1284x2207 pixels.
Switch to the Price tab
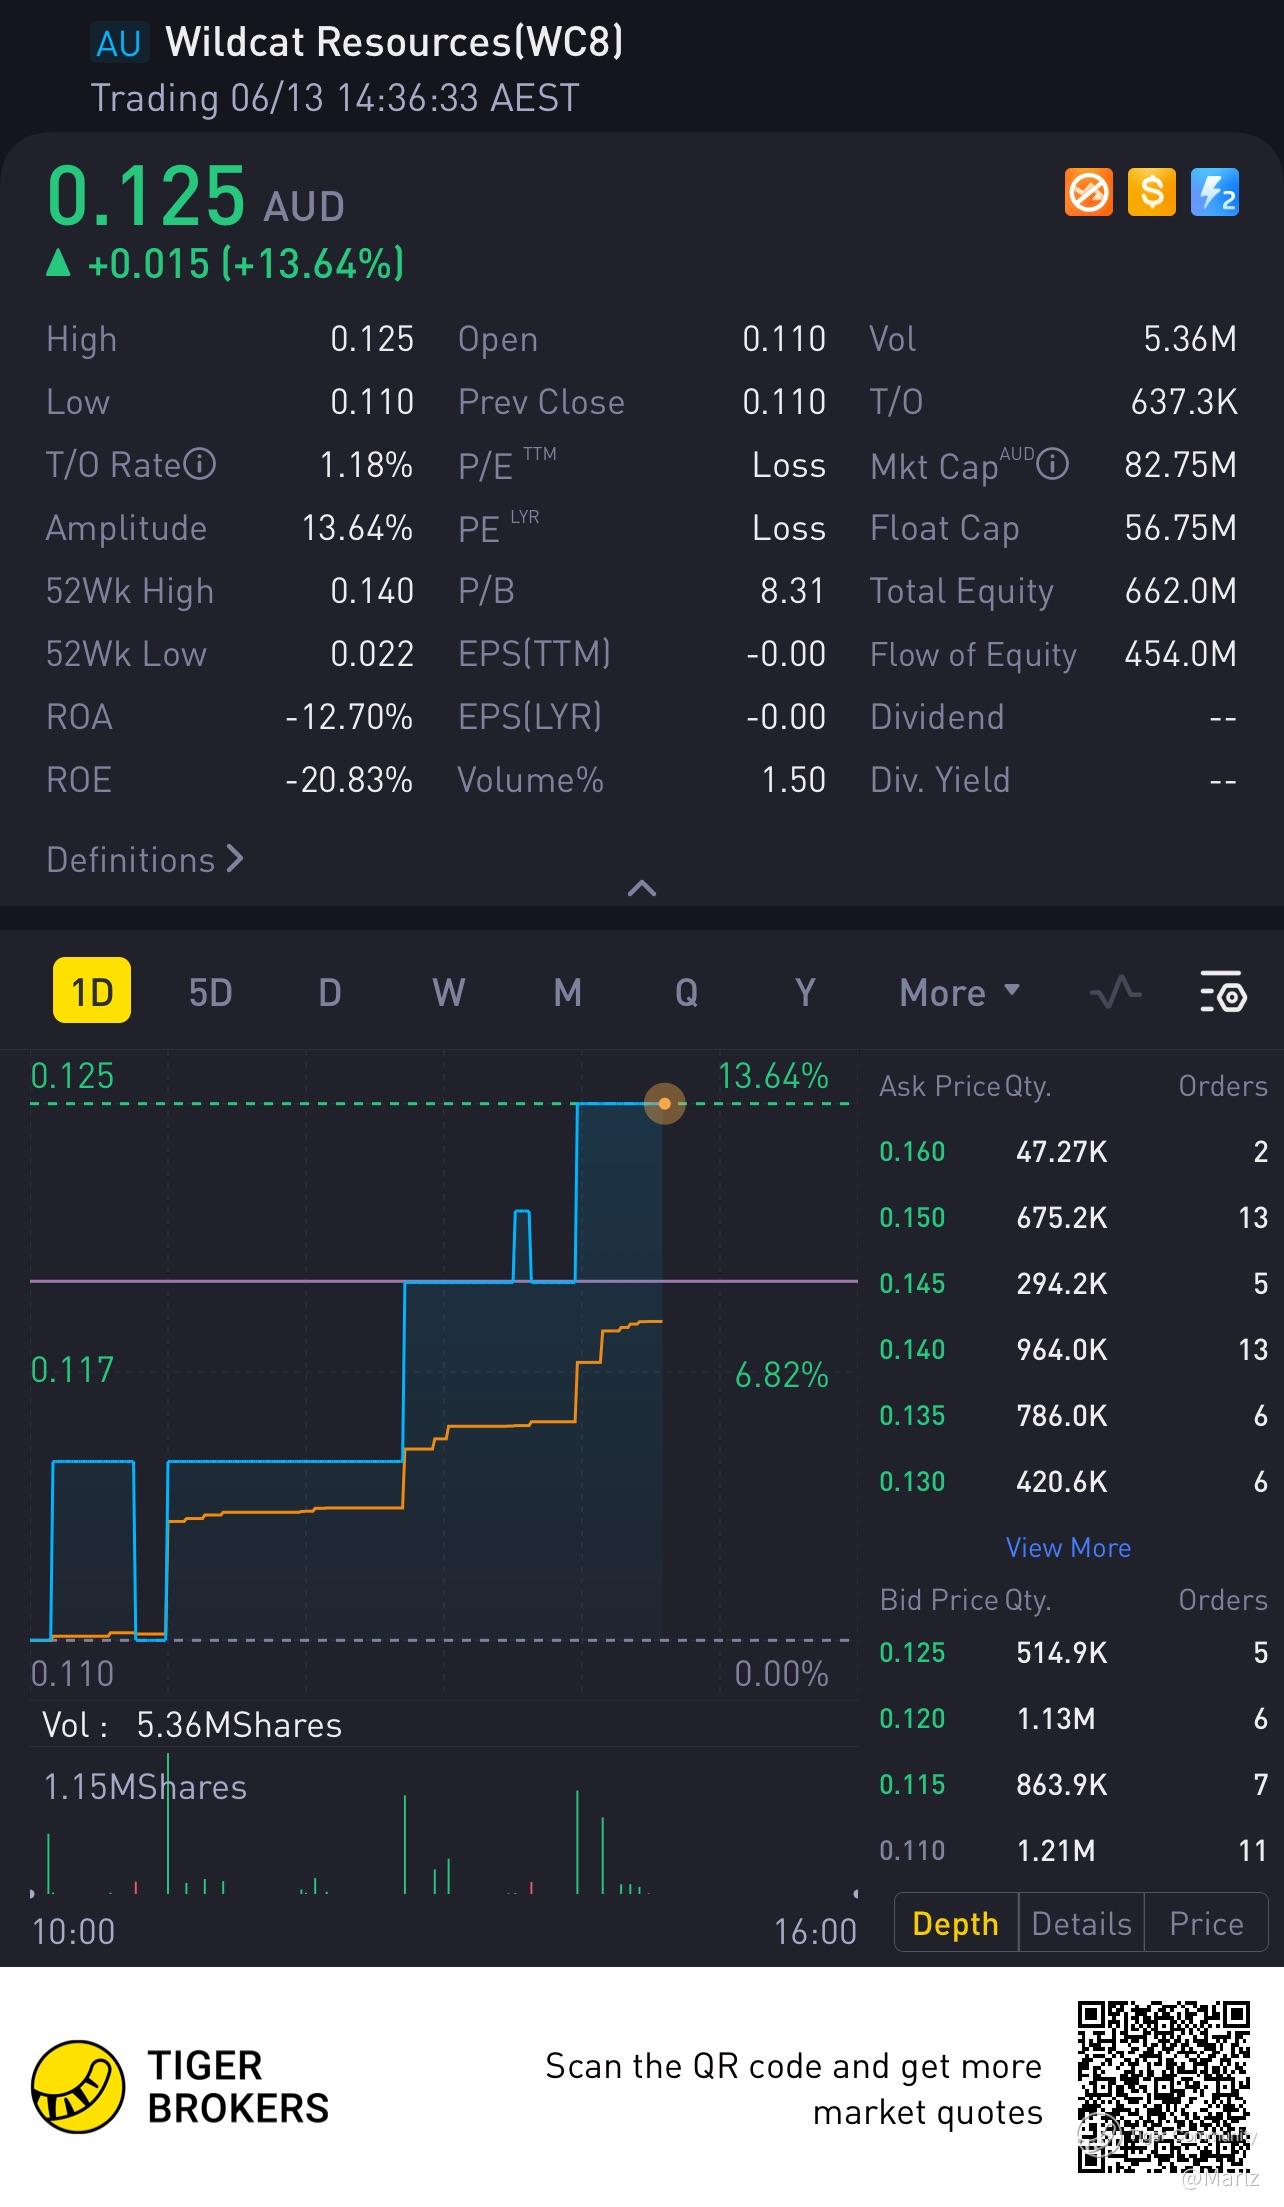[x=1206, y=1923]
